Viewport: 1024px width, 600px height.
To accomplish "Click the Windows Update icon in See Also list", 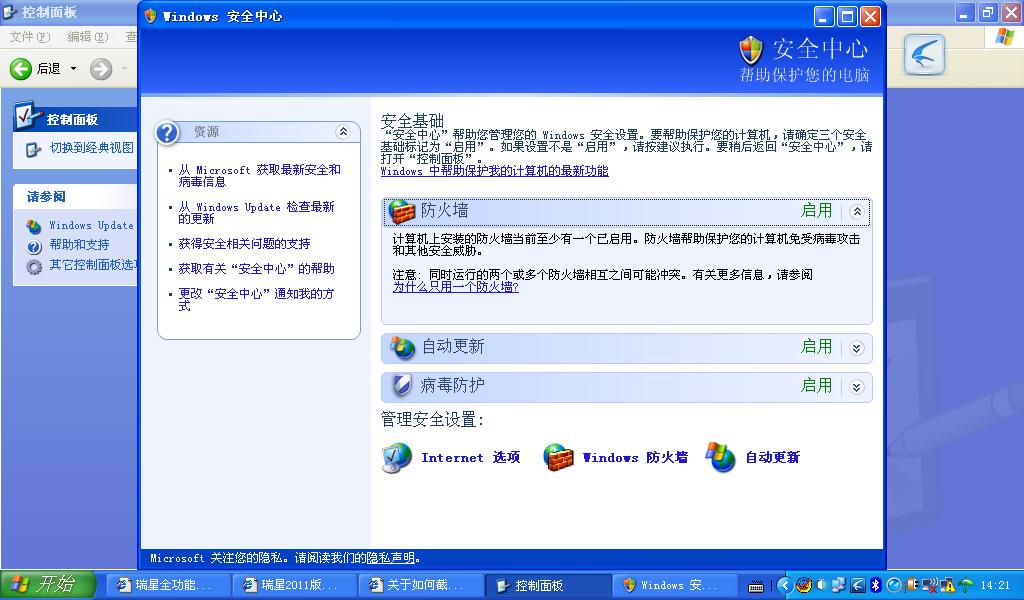I will 34,227.
